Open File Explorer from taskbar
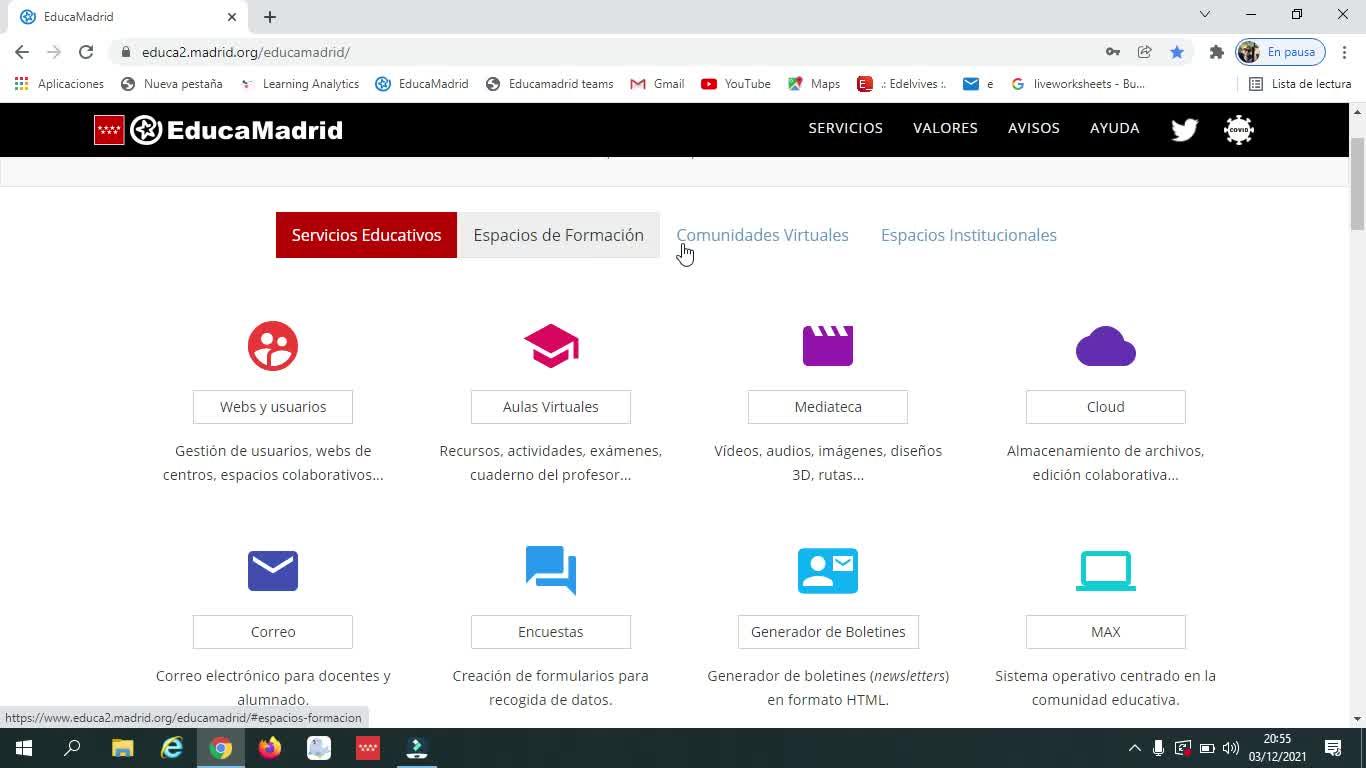The width and height of the screenshot is (1366, 768). [122, 748]
